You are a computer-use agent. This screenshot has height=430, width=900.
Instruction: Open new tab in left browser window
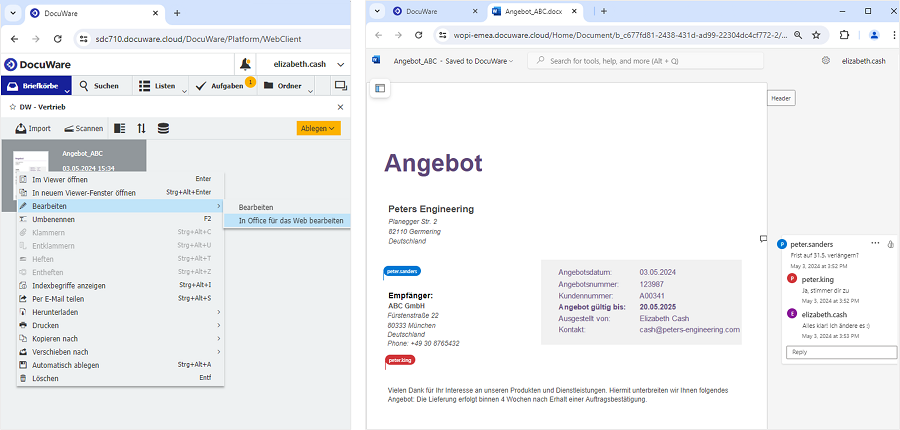click(x=177, y=13)
